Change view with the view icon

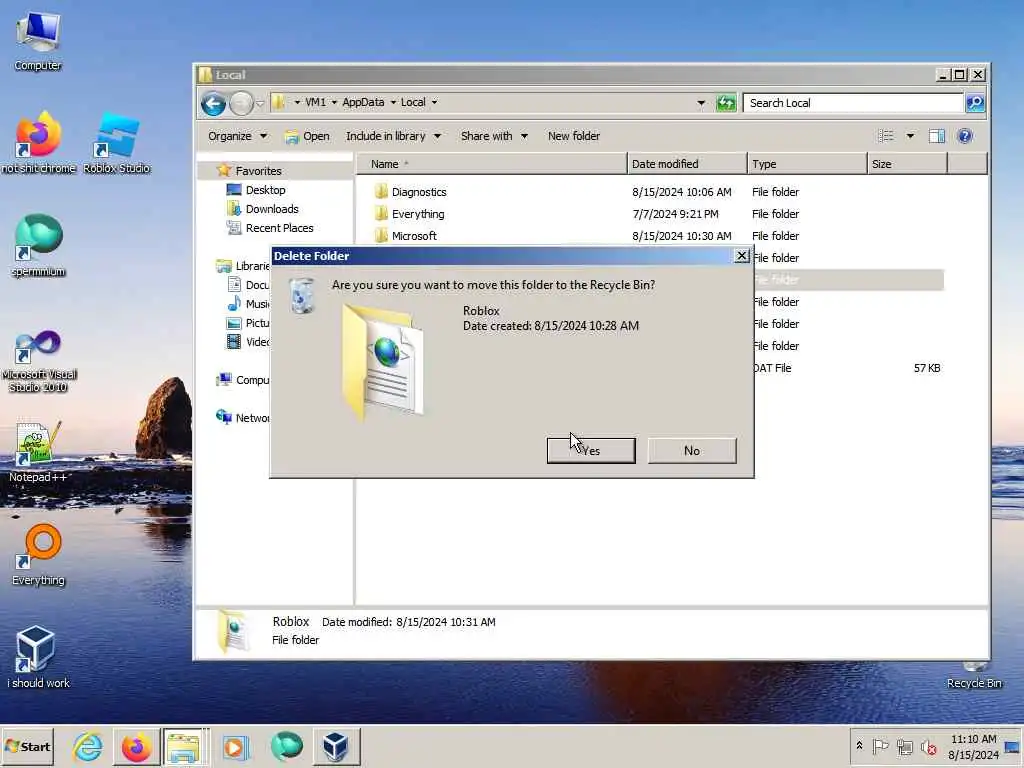pos(886,136)
